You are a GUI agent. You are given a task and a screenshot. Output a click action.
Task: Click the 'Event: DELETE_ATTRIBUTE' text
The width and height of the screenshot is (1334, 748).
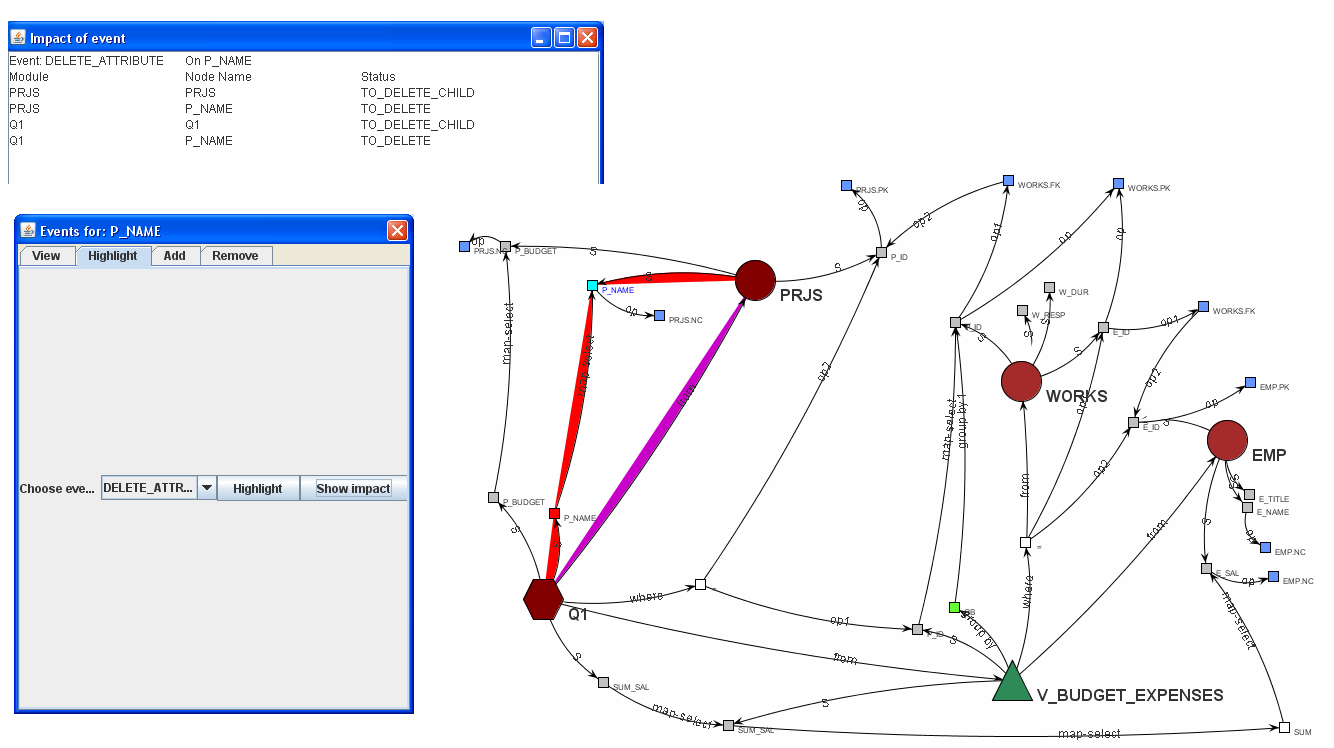(x=86, y=61)
